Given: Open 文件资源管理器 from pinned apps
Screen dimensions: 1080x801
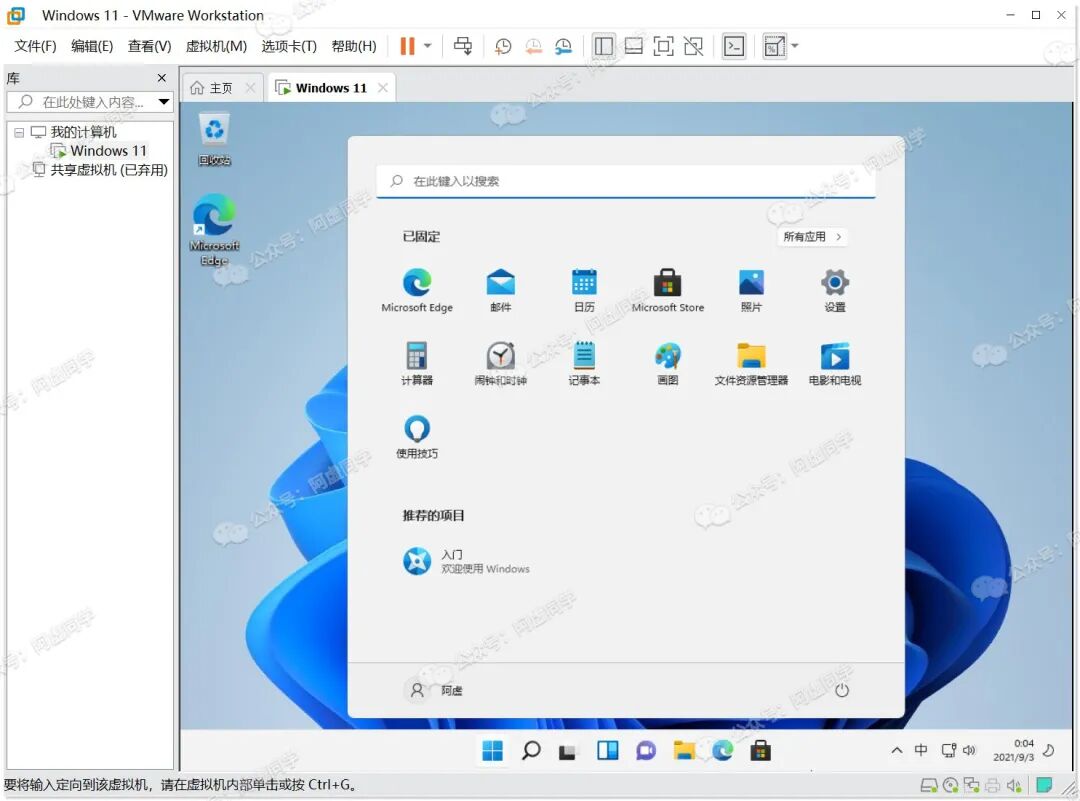Looking at the screenshot, I should click(x=751, y=363).
